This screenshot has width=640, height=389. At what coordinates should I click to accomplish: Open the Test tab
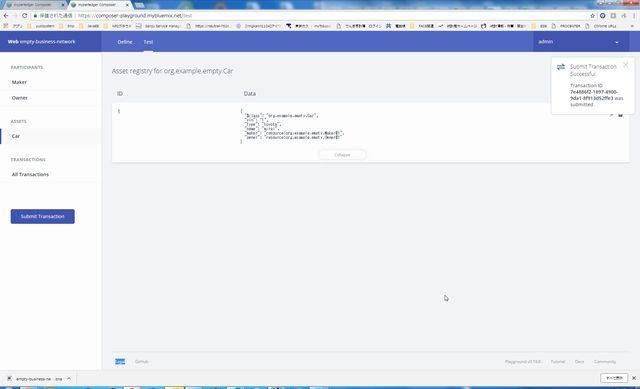click(148, 42)
